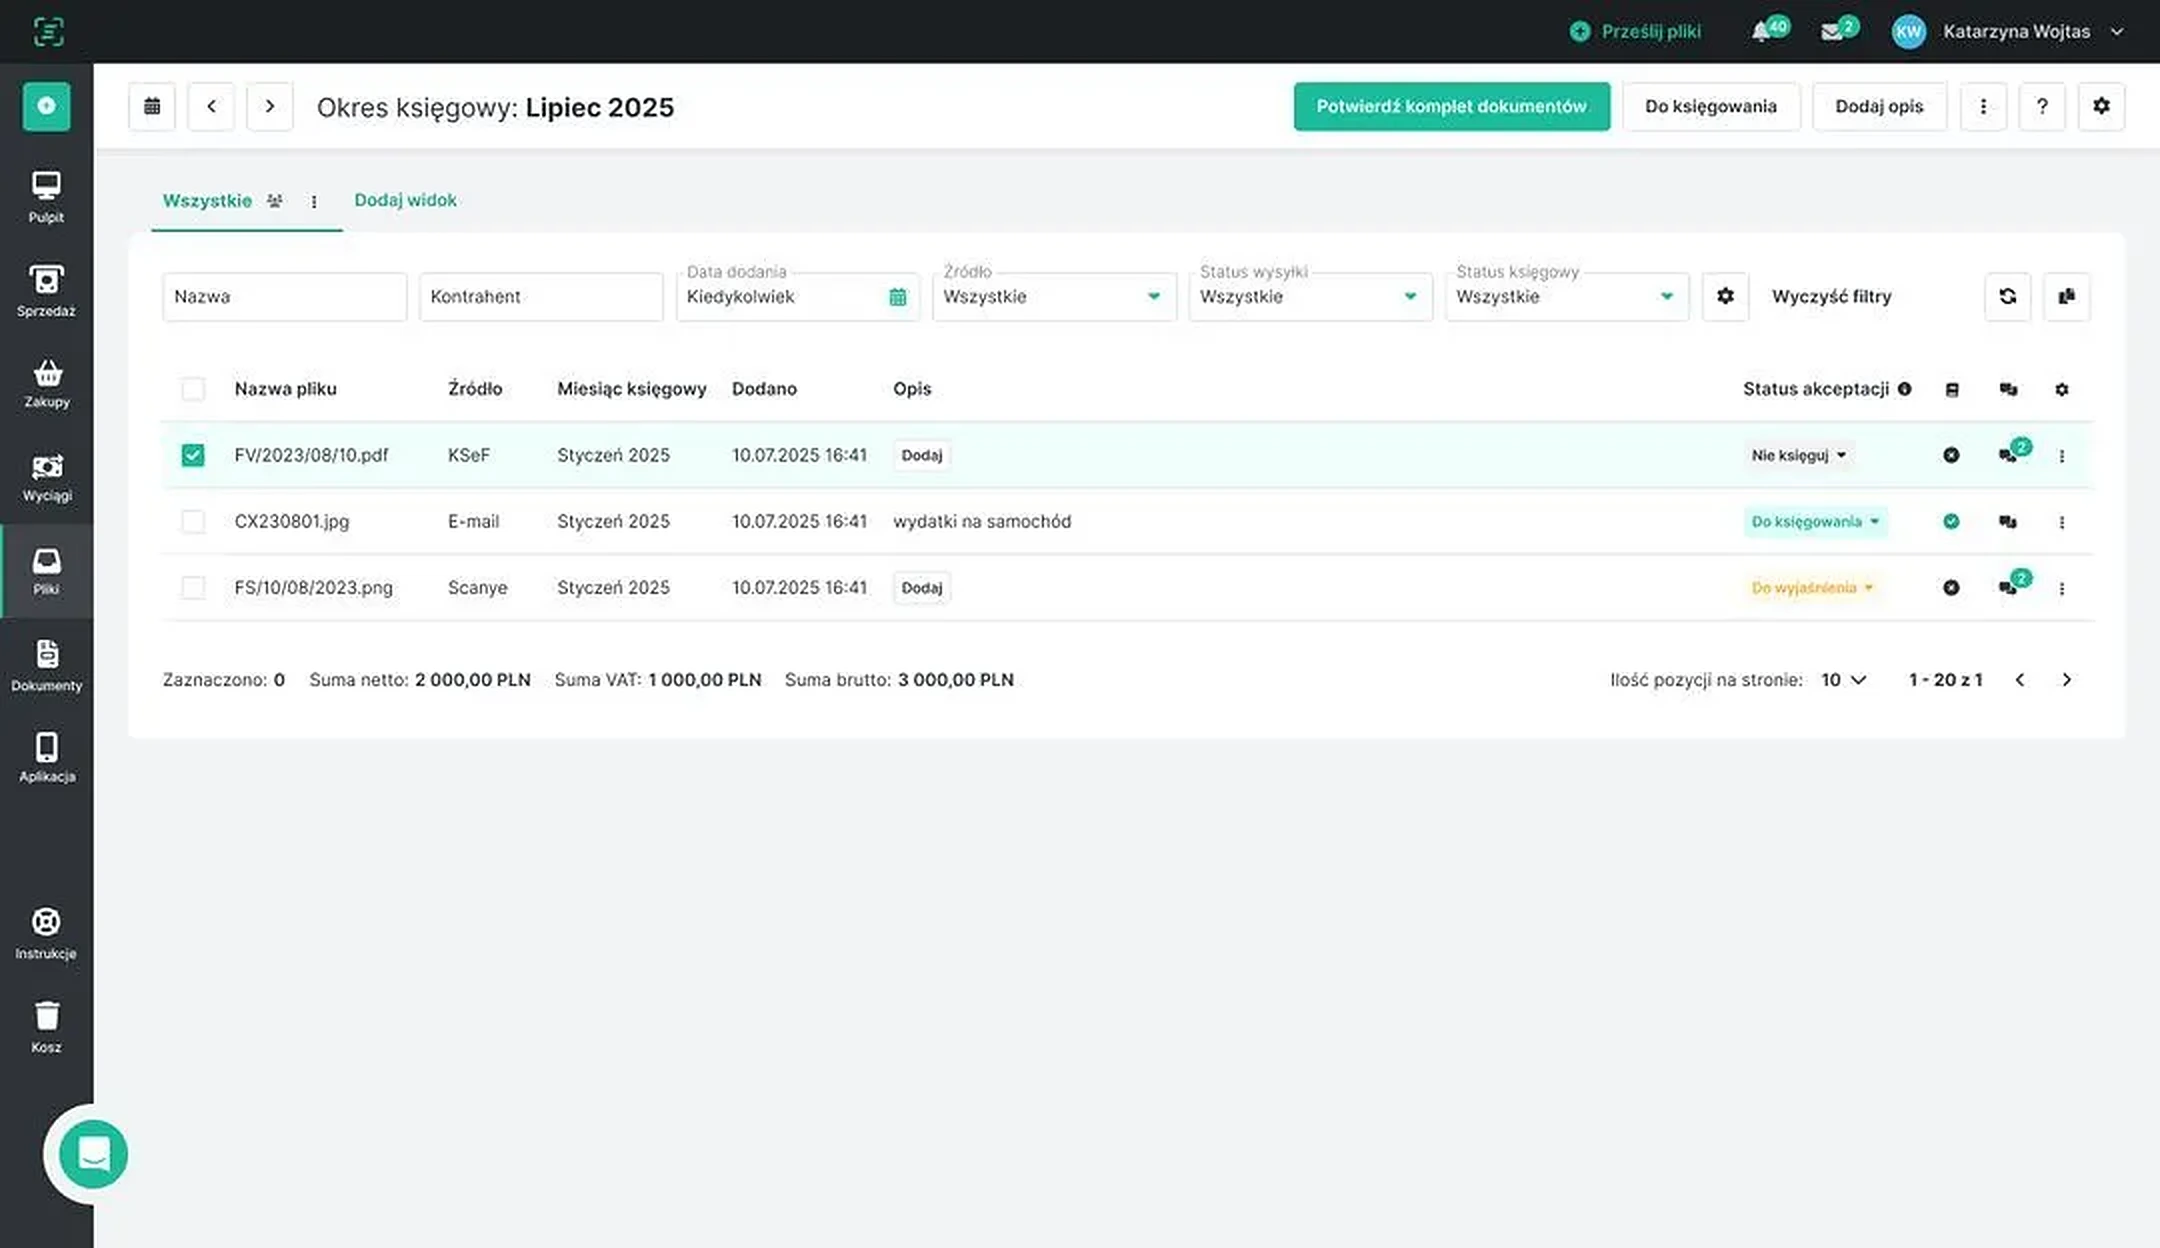The width and height of the screenshot is (2160, 1248).
Task: Open the chat support bubble
Action: (x=93, y=1154)
